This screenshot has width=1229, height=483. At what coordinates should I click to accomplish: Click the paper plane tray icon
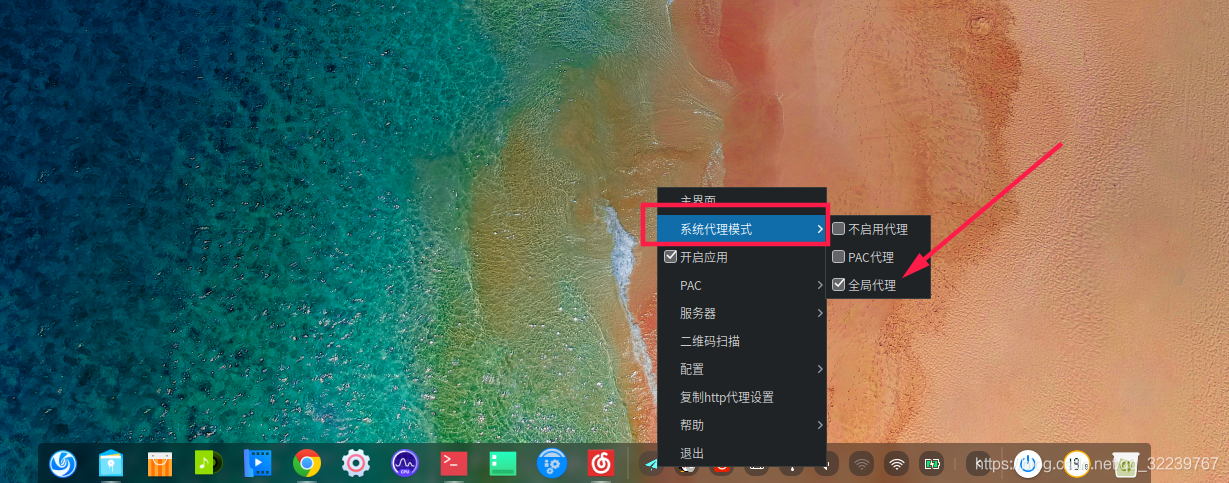[651, 464]
